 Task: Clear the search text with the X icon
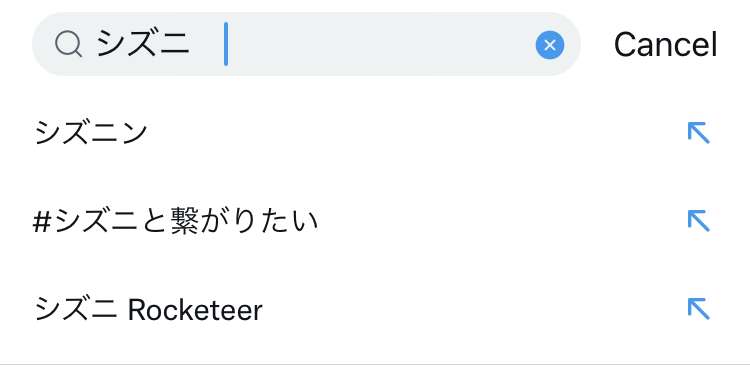click(x=550, y=45)
